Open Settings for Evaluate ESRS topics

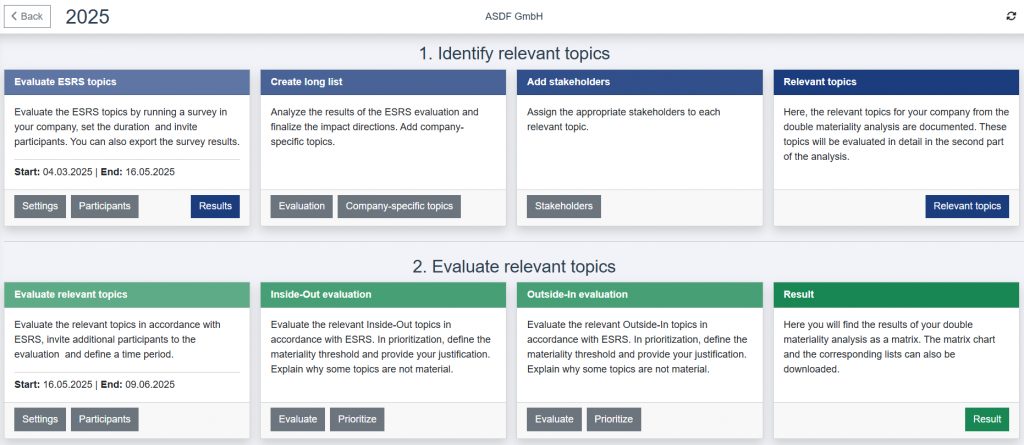40,206
